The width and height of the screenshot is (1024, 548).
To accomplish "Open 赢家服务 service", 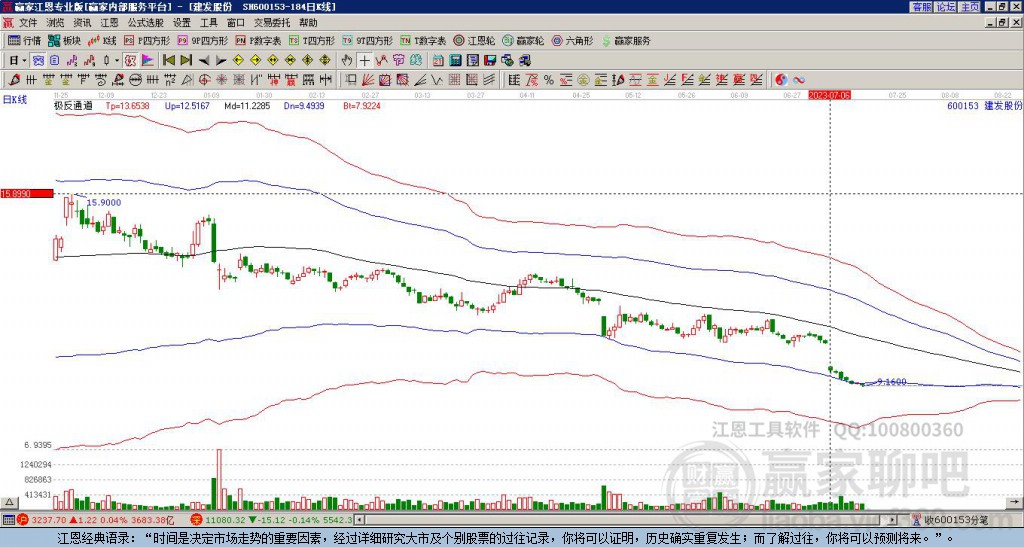I will click(x=626, y=40).
